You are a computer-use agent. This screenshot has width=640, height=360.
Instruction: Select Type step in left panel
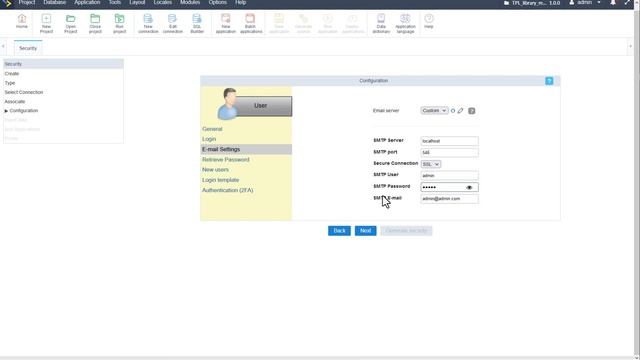click(x=10, y=83)
